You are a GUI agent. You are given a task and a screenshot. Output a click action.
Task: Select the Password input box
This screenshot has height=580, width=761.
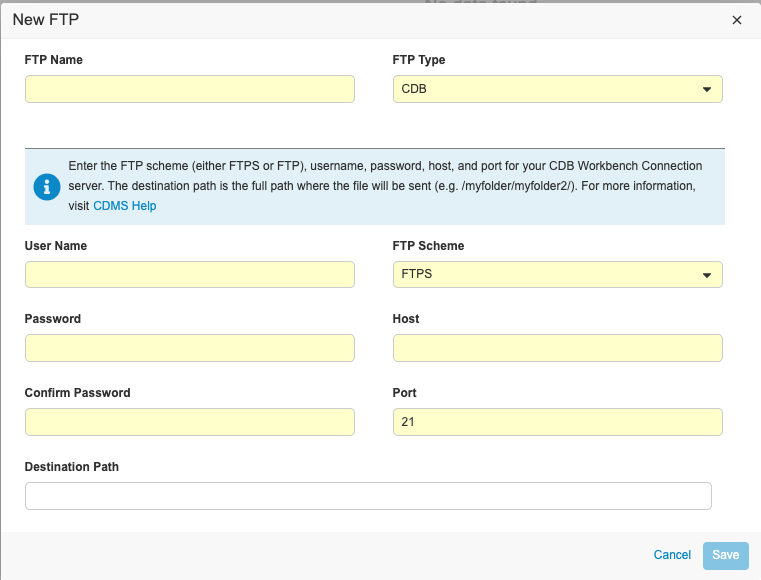(x=190, y=348)
